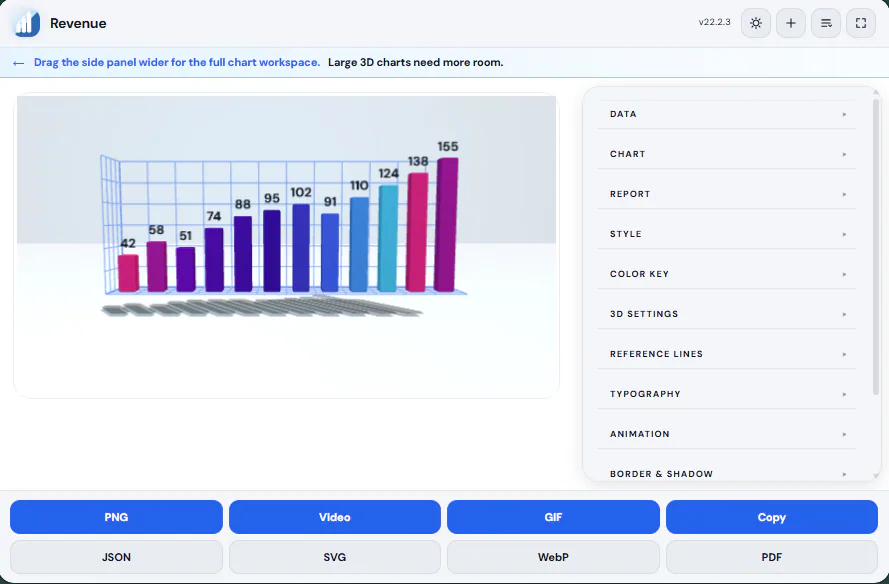The height and width of the screenshot is (584, 889).
Task: Click the GIF export button
Action: click(x=553, y=517)
